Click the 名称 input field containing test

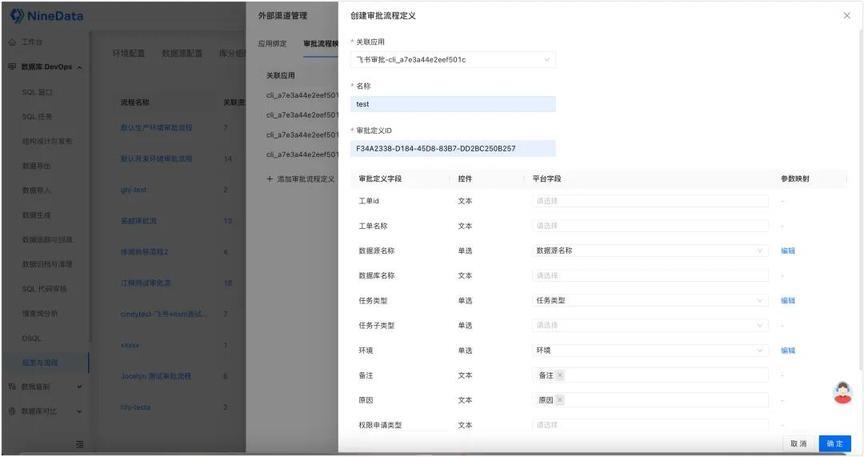tap(452, 104)
